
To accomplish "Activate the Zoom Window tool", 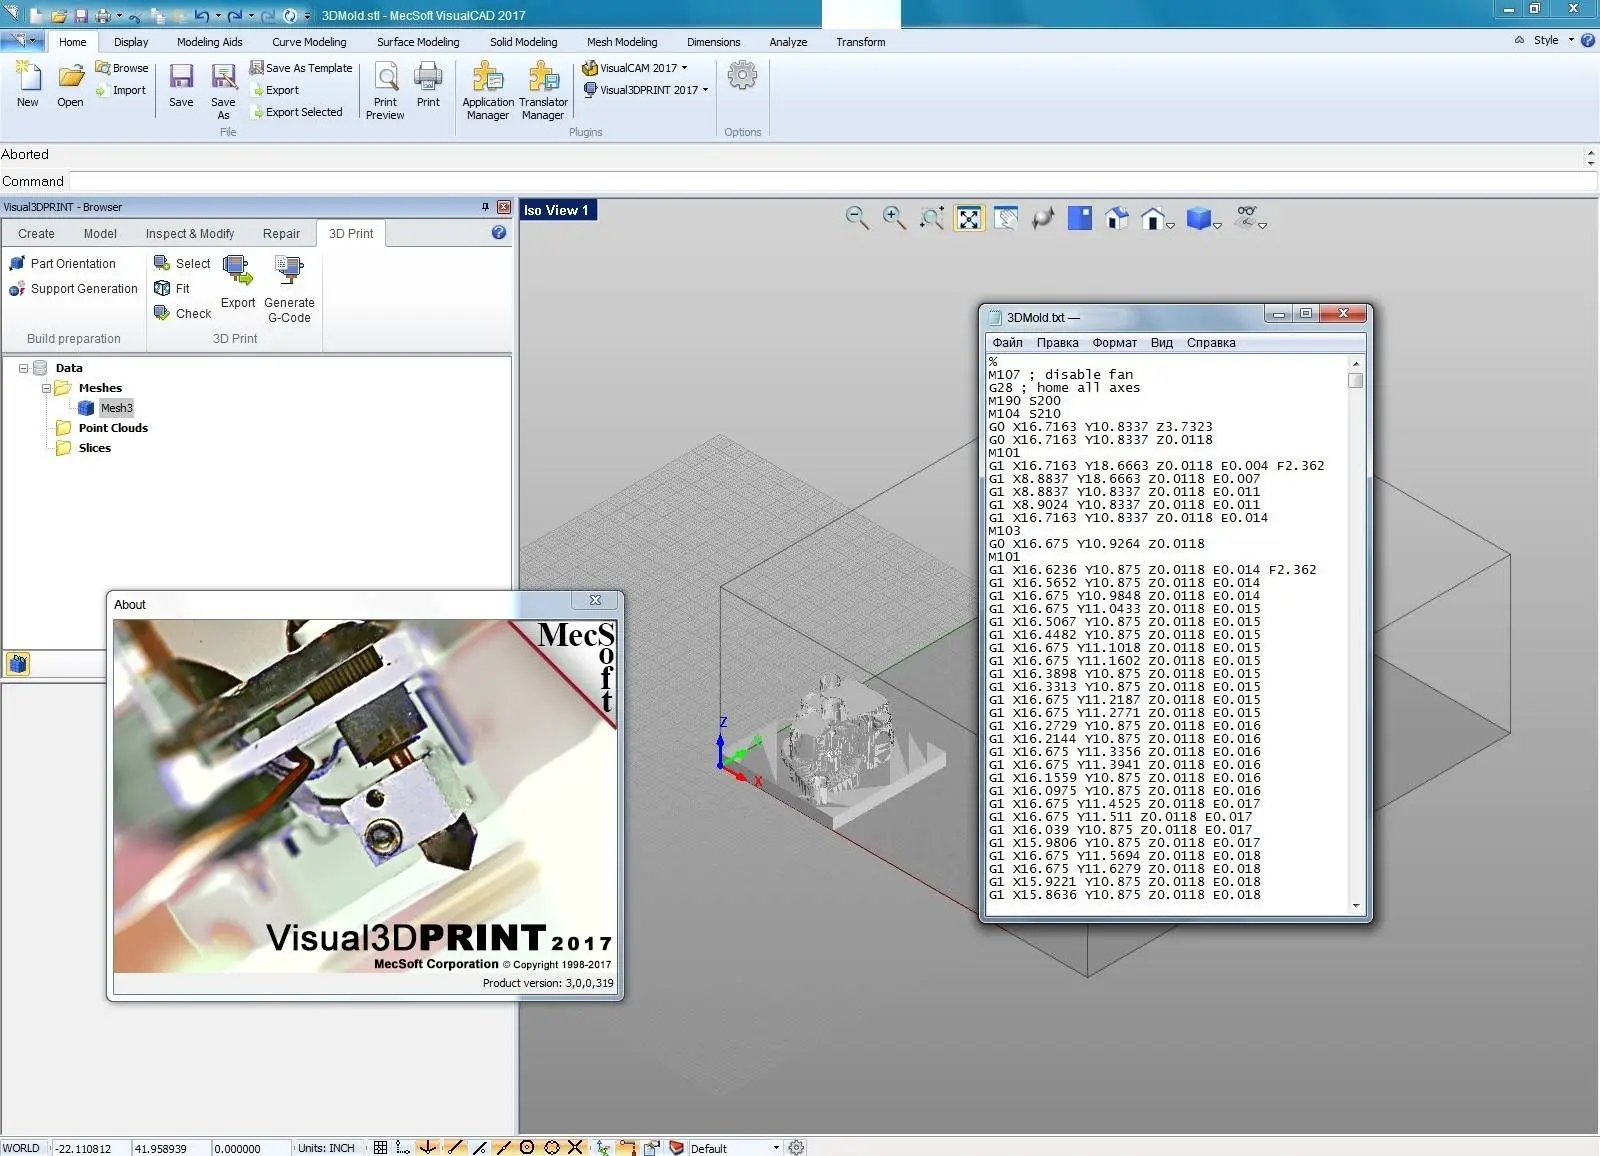I will [932, 218].
